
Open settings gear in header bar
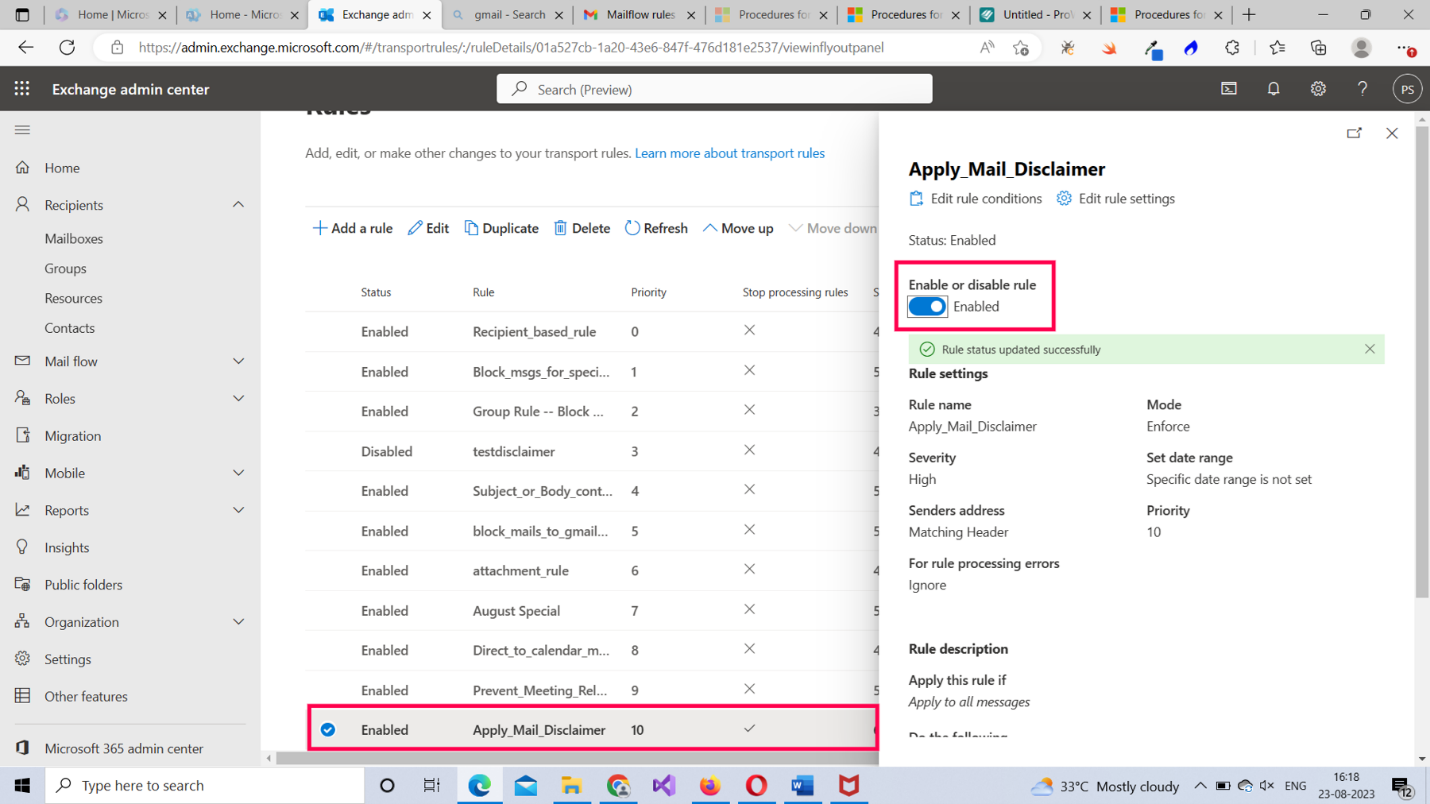[1318, 89]
